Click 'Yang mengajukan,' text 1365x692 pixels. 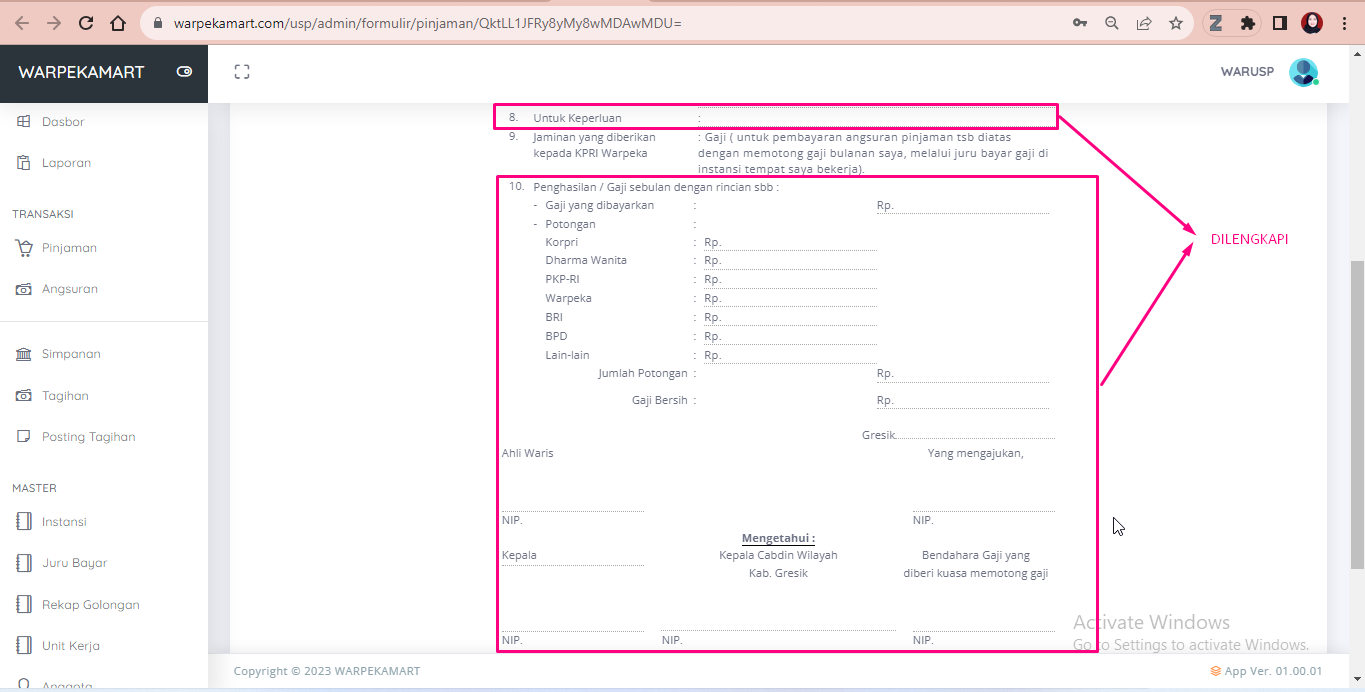coord(975,453)
